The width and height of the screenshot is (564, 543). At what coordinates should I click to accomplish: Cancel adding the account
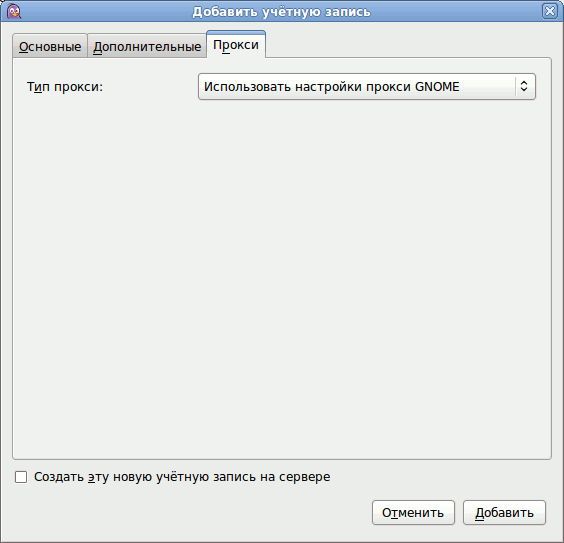[413, 512]
